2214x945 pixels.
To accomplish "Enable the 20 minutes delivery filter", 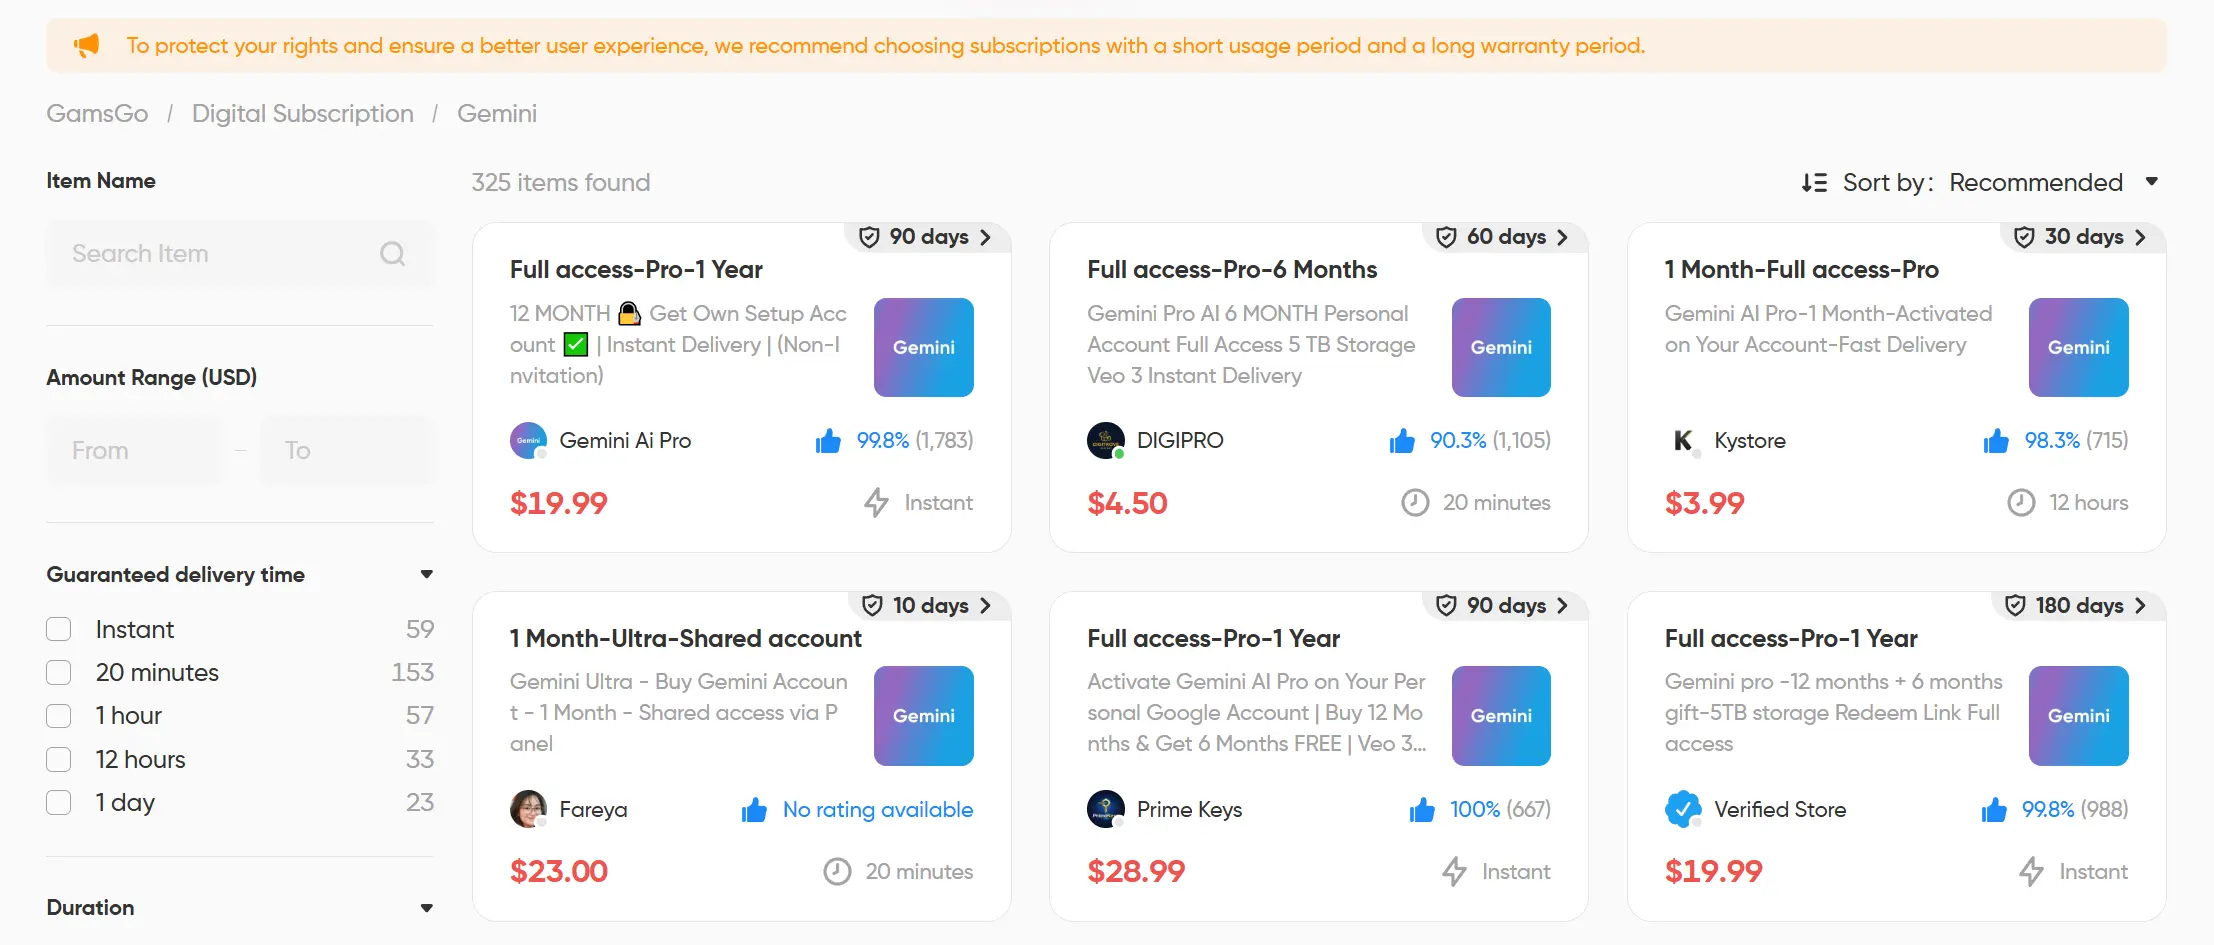I will 59,673.
